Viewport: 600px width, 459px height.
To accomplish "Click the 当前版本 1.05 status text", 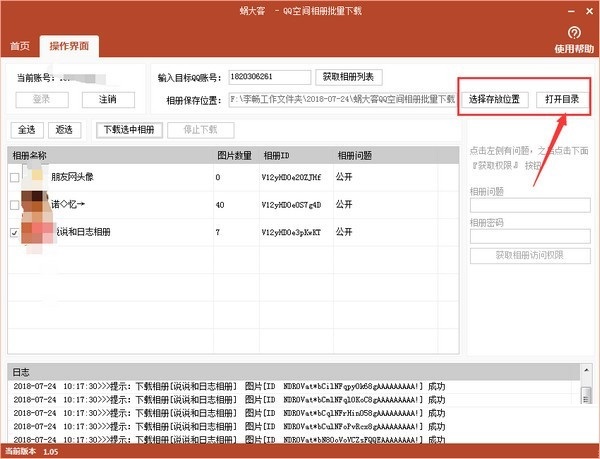I will coord(31,451).
